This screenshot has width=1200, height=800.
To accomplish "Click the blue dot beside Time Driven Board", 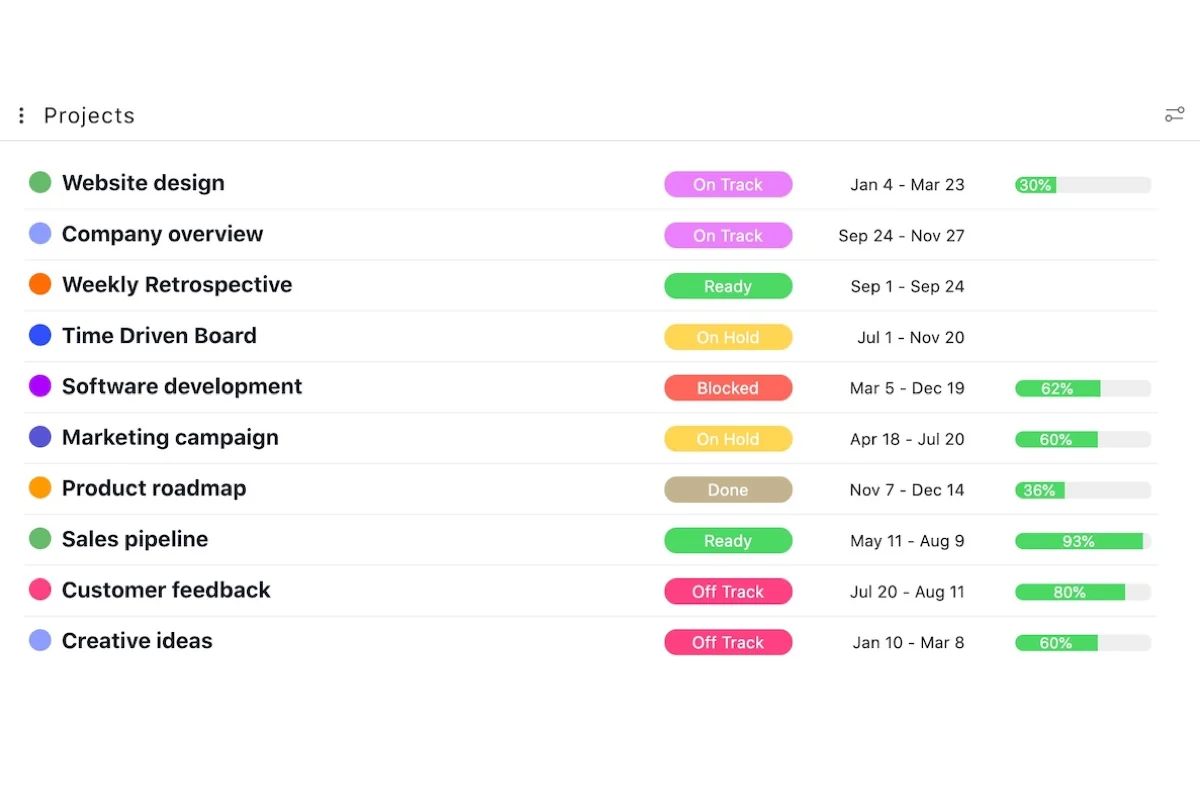I will pyautogui.click(x=40, y=335).
